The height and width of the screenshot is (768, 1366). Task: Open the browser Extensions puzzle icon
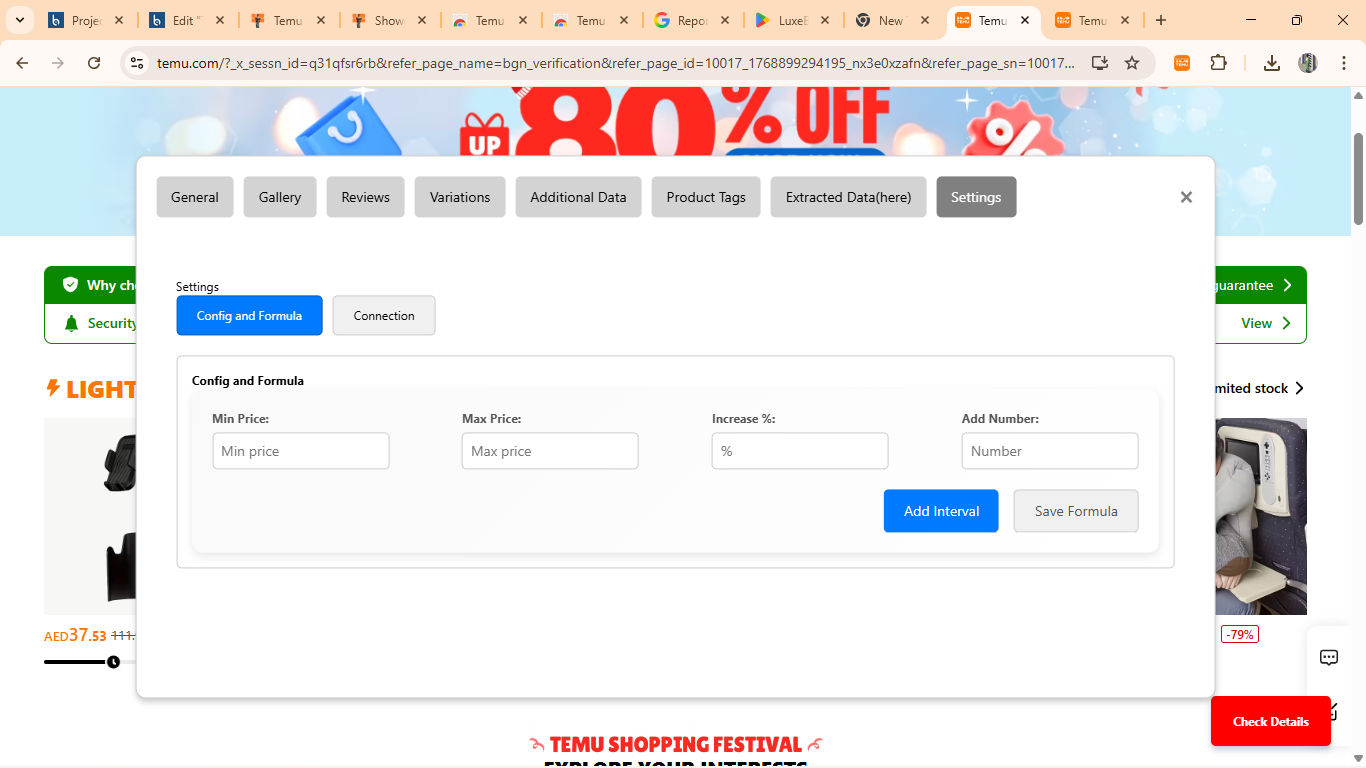point(1219,62)
